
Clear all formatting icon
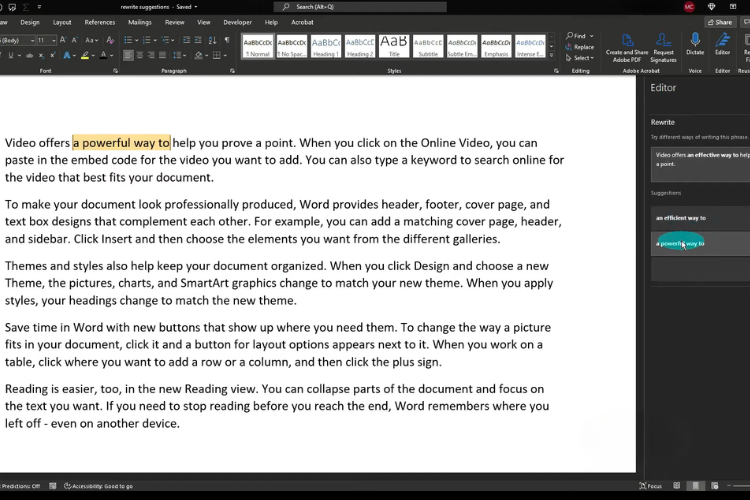[x=110, y=40]
